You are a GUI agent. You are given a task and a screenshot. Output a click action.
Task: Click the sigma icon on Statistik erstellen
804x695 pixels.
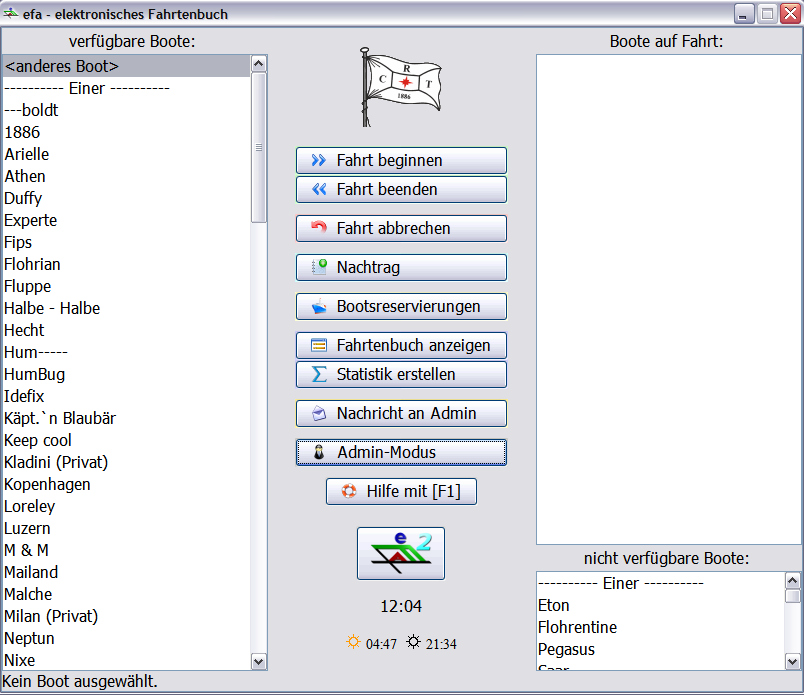[x=319, y=374]
